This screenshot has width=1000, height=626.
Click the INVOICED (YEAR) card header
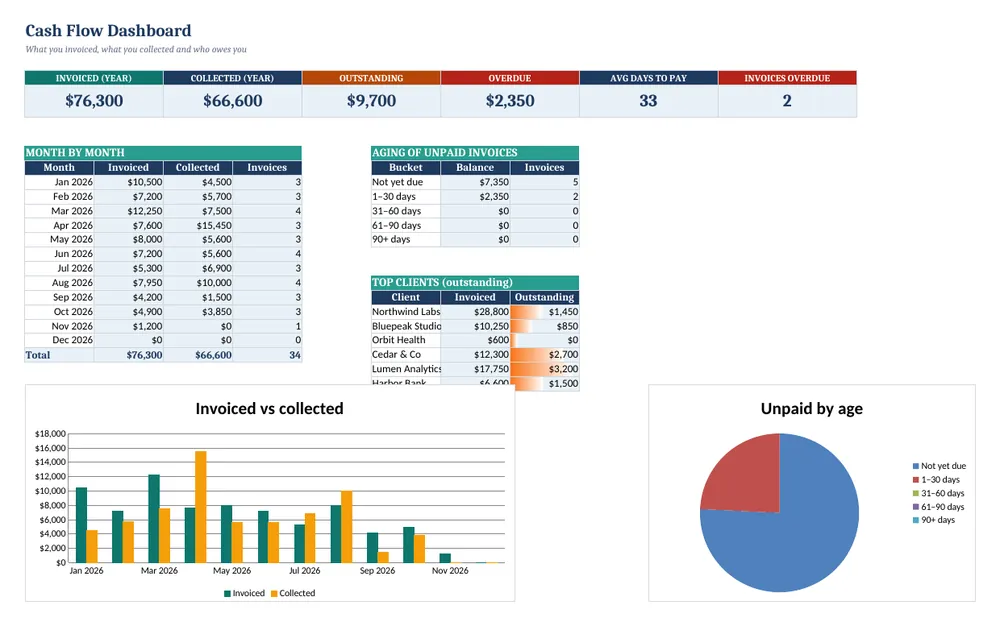click(x=94, y=78)
